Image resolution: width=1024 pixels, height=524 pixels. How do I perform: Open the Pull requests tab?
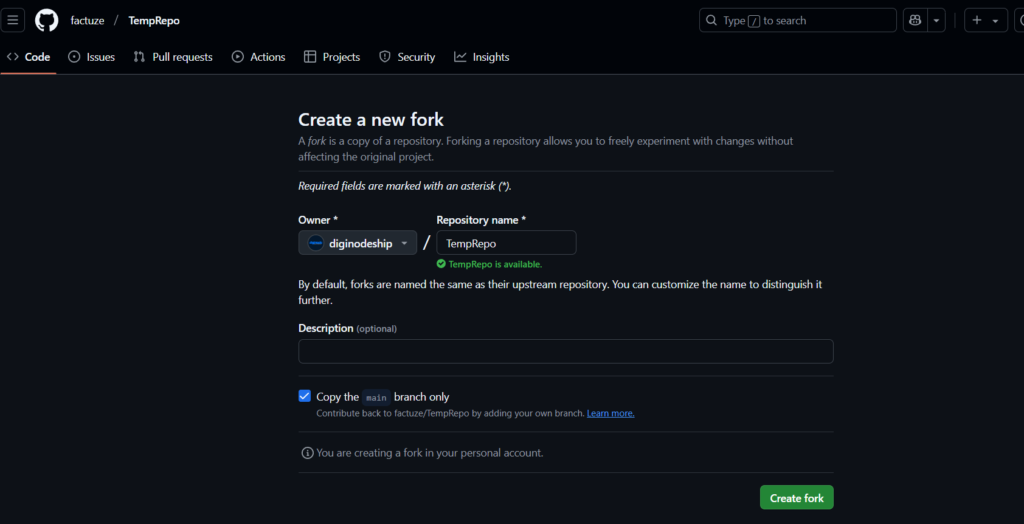[x=173, y=57]
